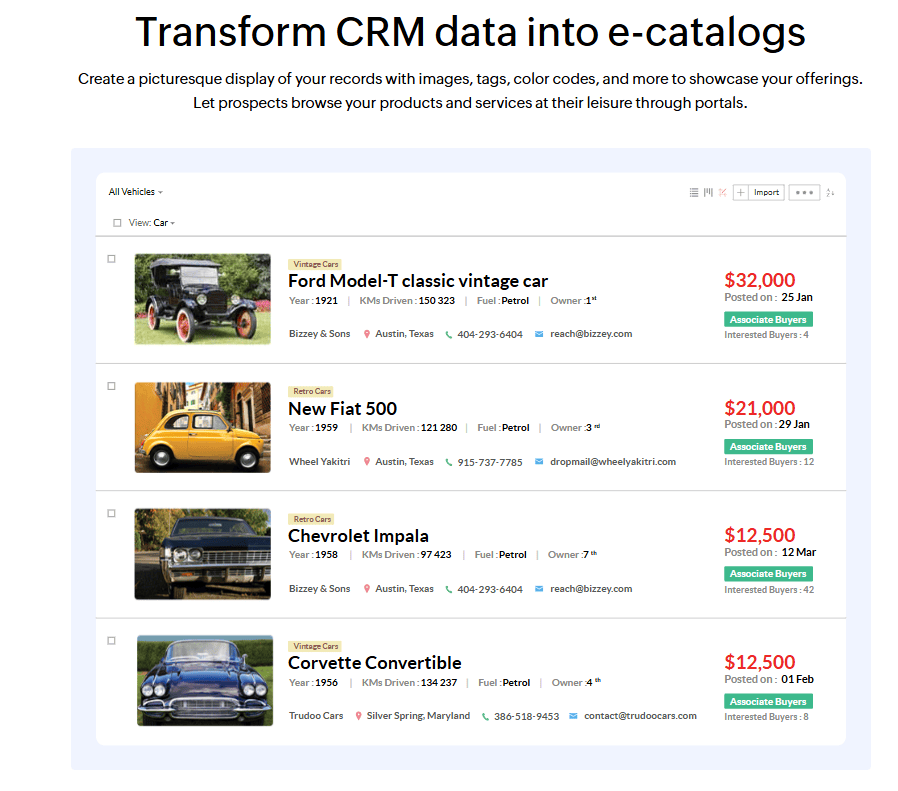Open the three-dots more options menu
Viewport: 898px width, 791px height.
coord(804,193)
